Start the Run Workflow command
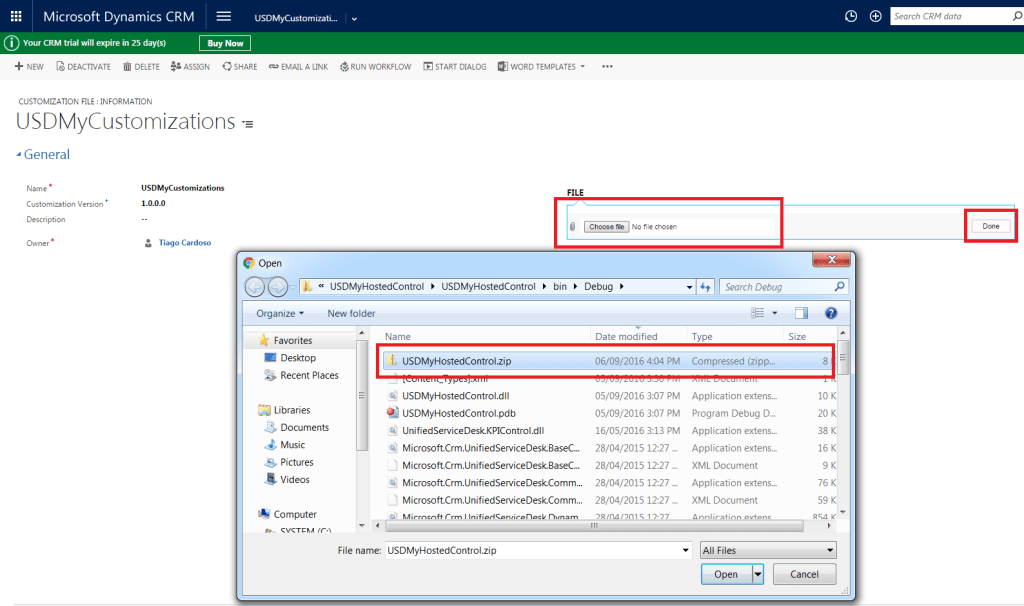This screenshot has height=606, width=1024. 345,66
